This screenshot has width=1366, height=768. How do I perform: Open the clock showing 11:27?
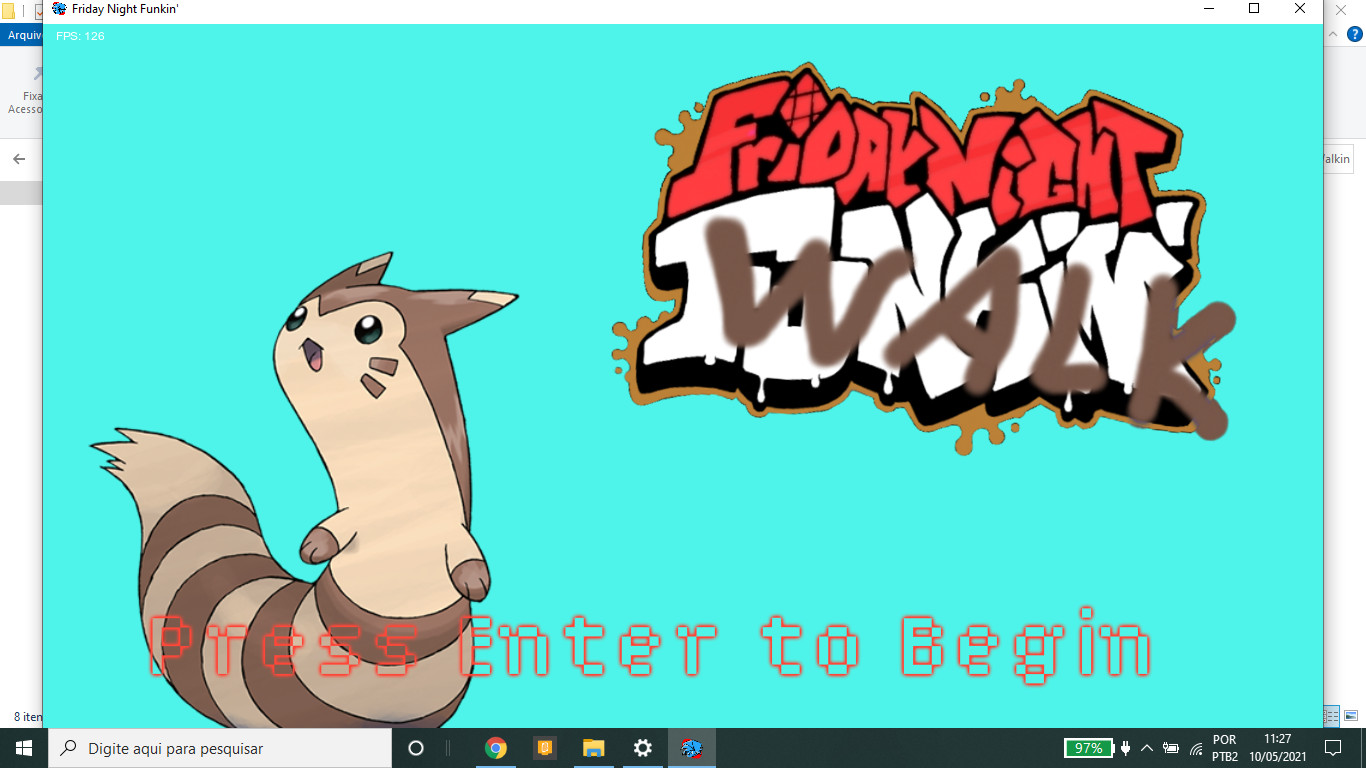pyautogui.click(x=1277, y=748)
